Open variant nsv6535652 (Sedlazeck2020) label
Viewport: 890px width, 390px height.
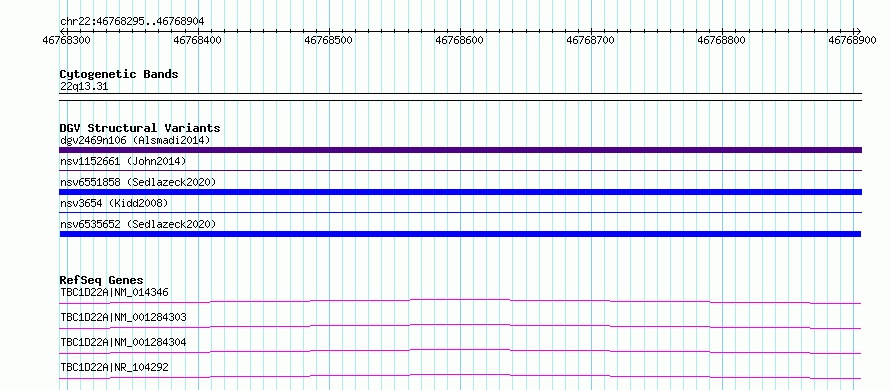pos(138,224)
